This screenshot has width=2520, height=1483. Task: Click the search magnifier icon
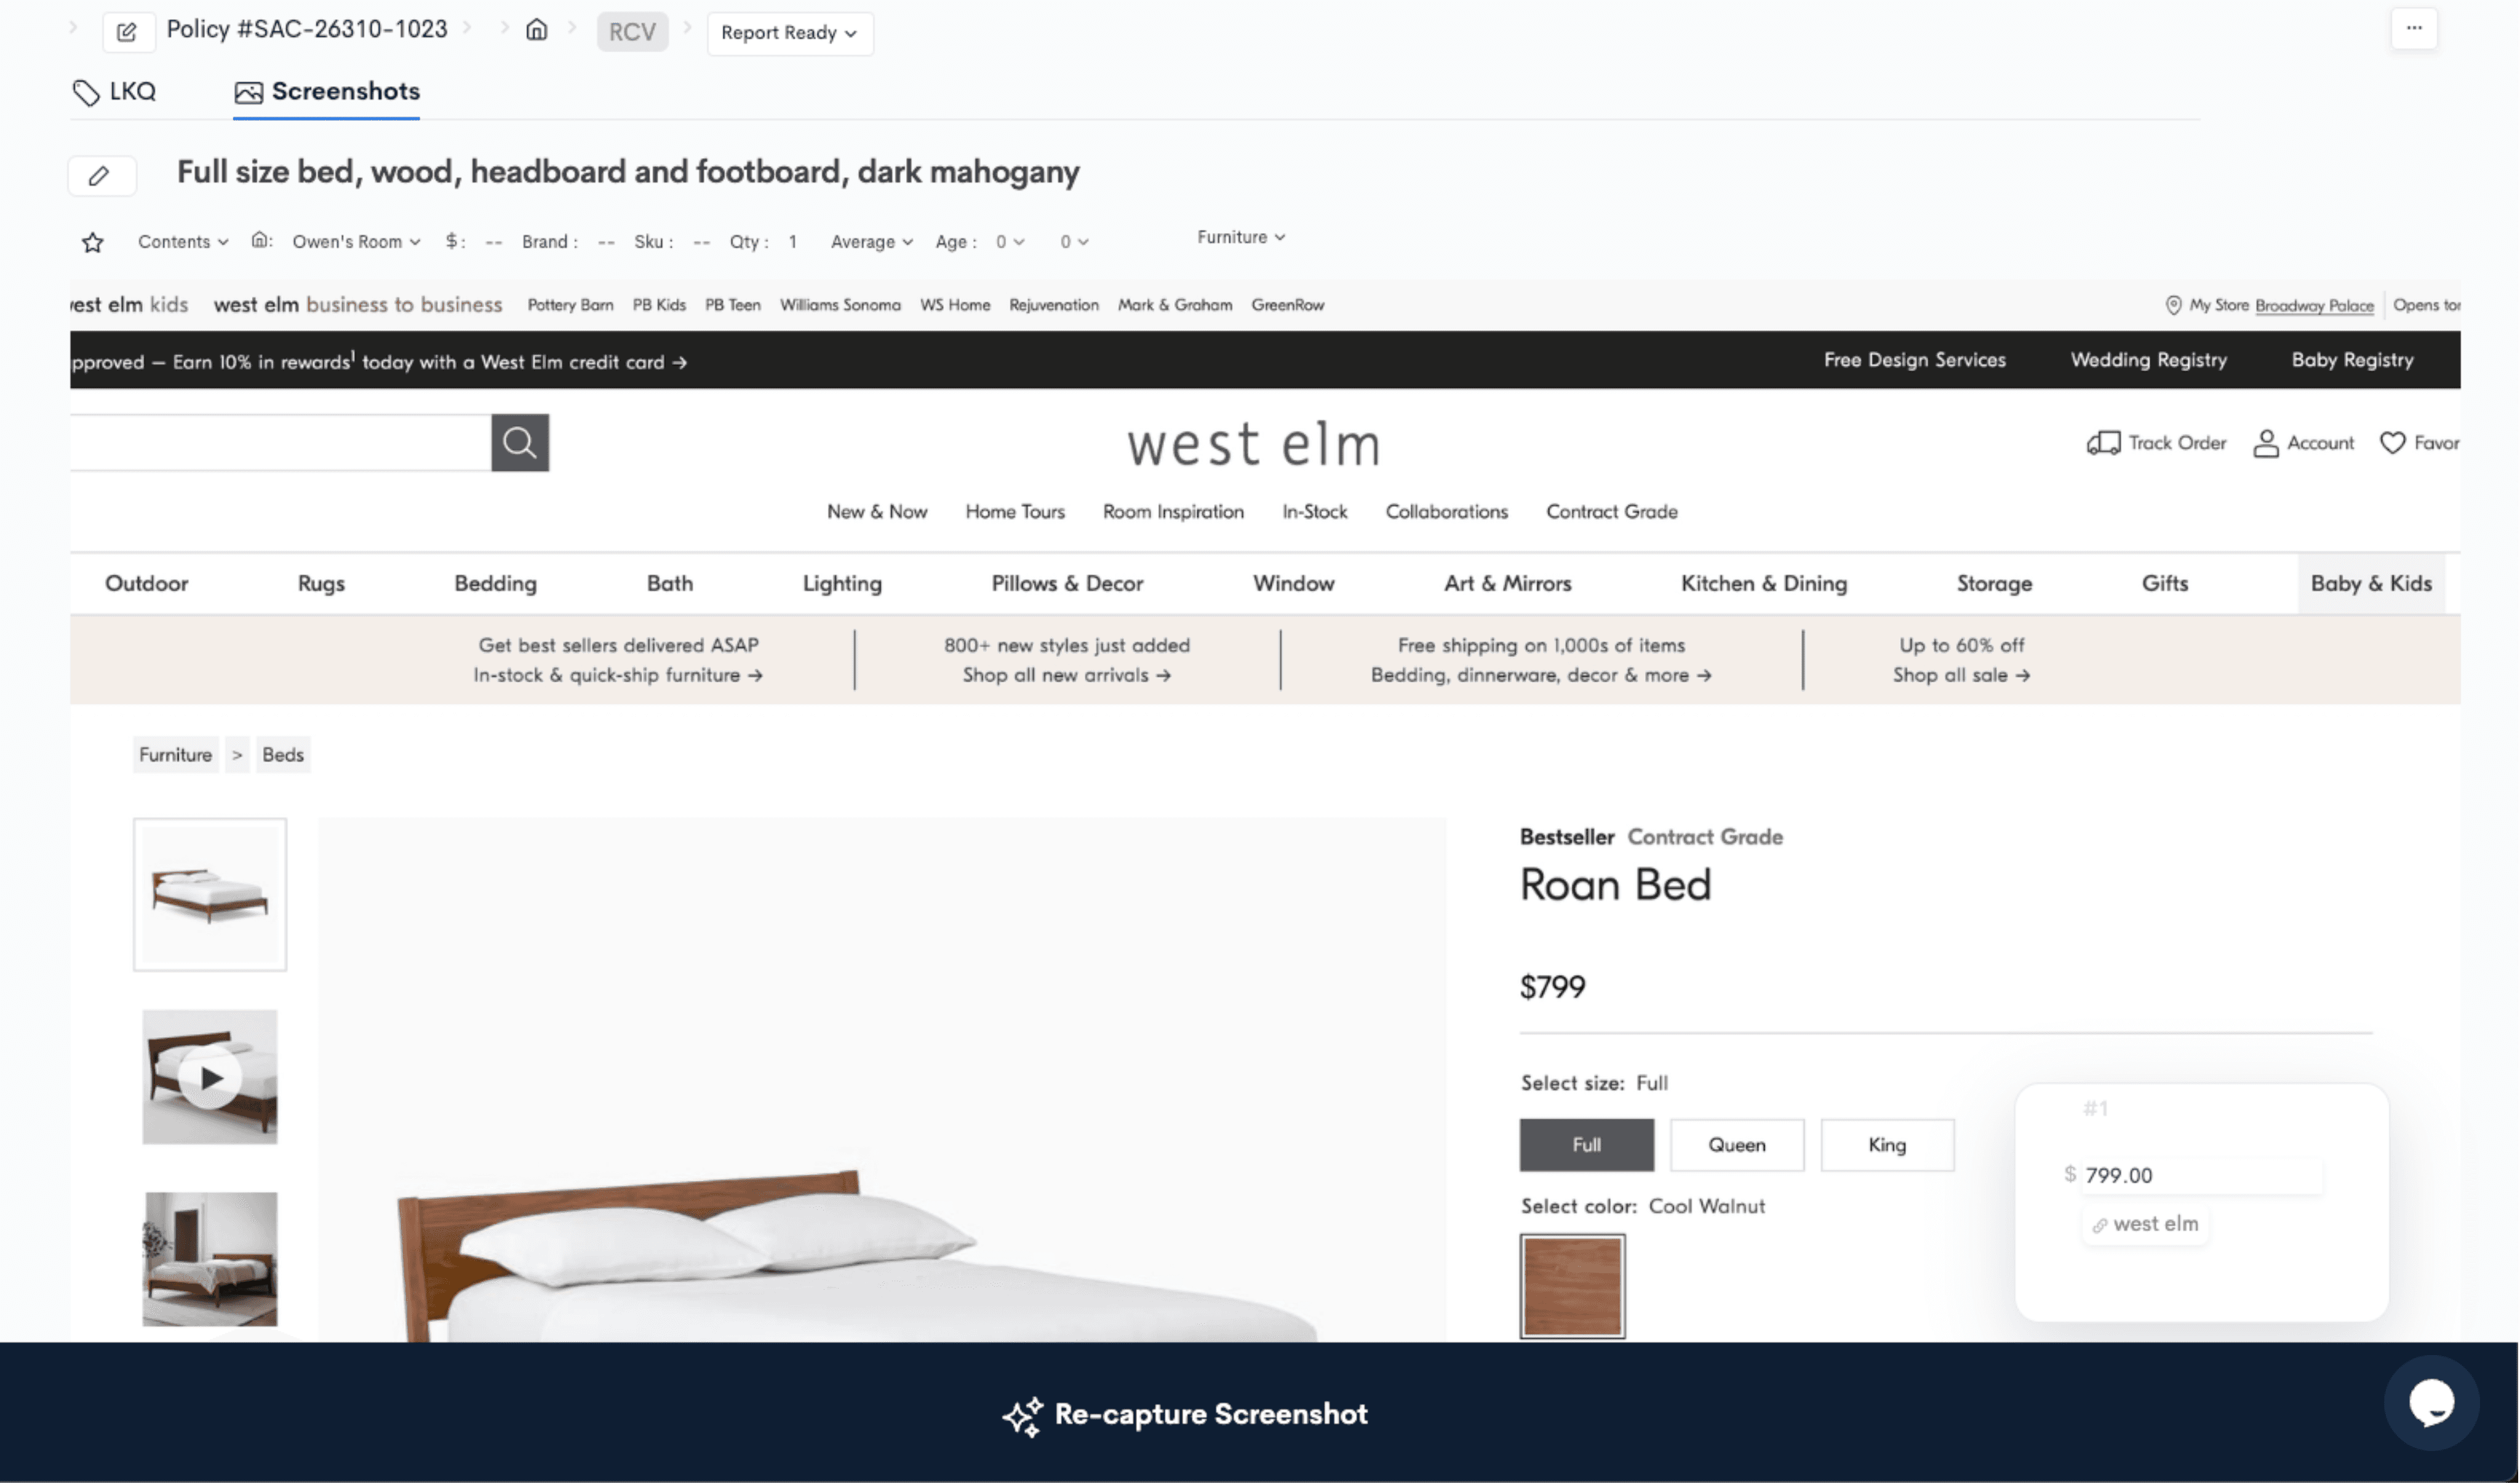click(x=519, y=442)
